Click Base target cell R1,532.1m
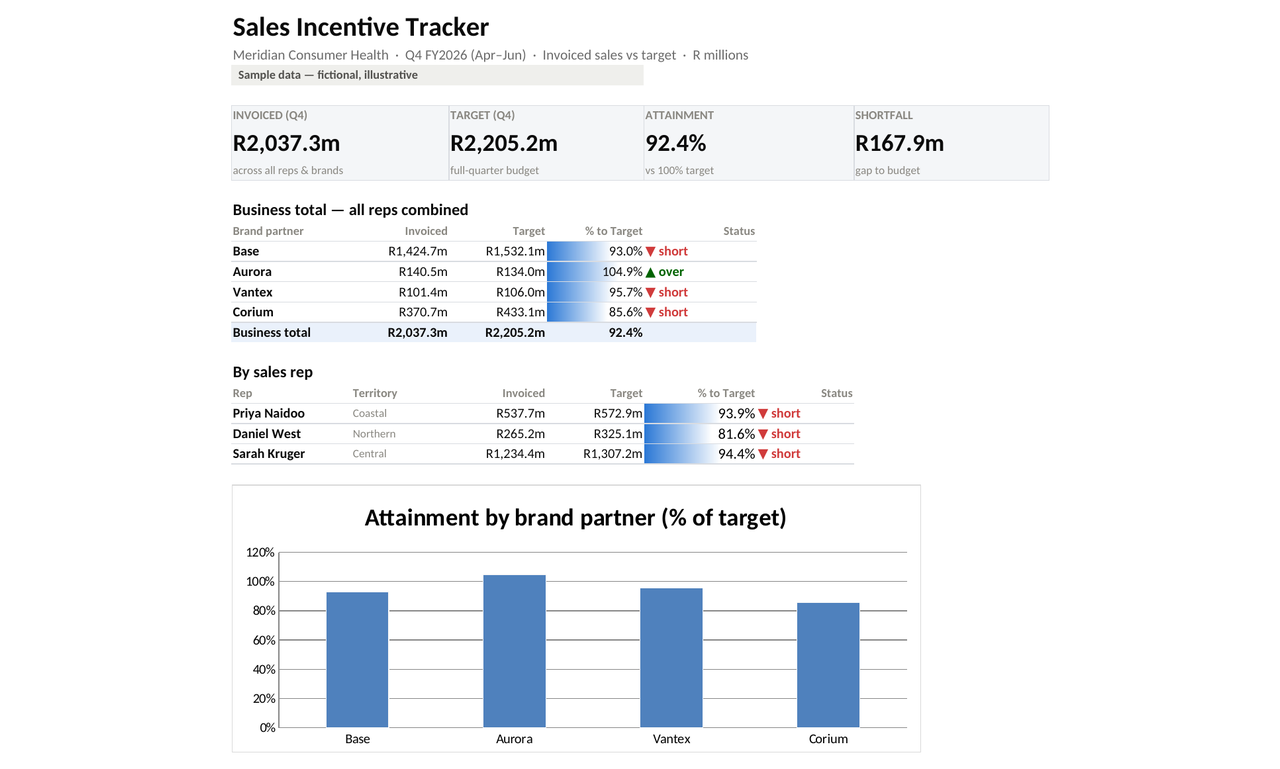The image size is (1280, 769). [x=515, y=252]
